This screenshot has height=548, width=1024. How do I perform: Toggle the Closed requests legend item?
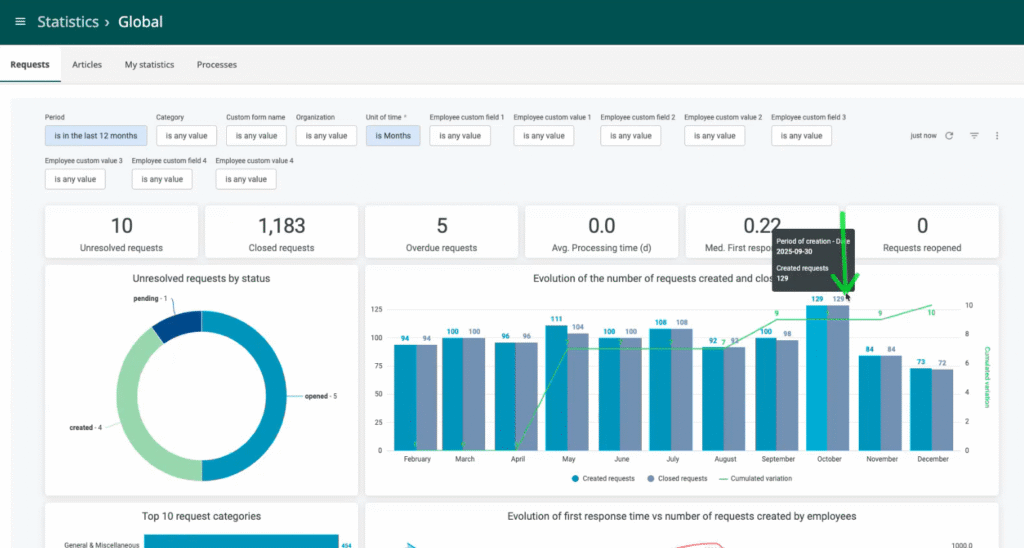pyautogui.click(x=678, y=478)
